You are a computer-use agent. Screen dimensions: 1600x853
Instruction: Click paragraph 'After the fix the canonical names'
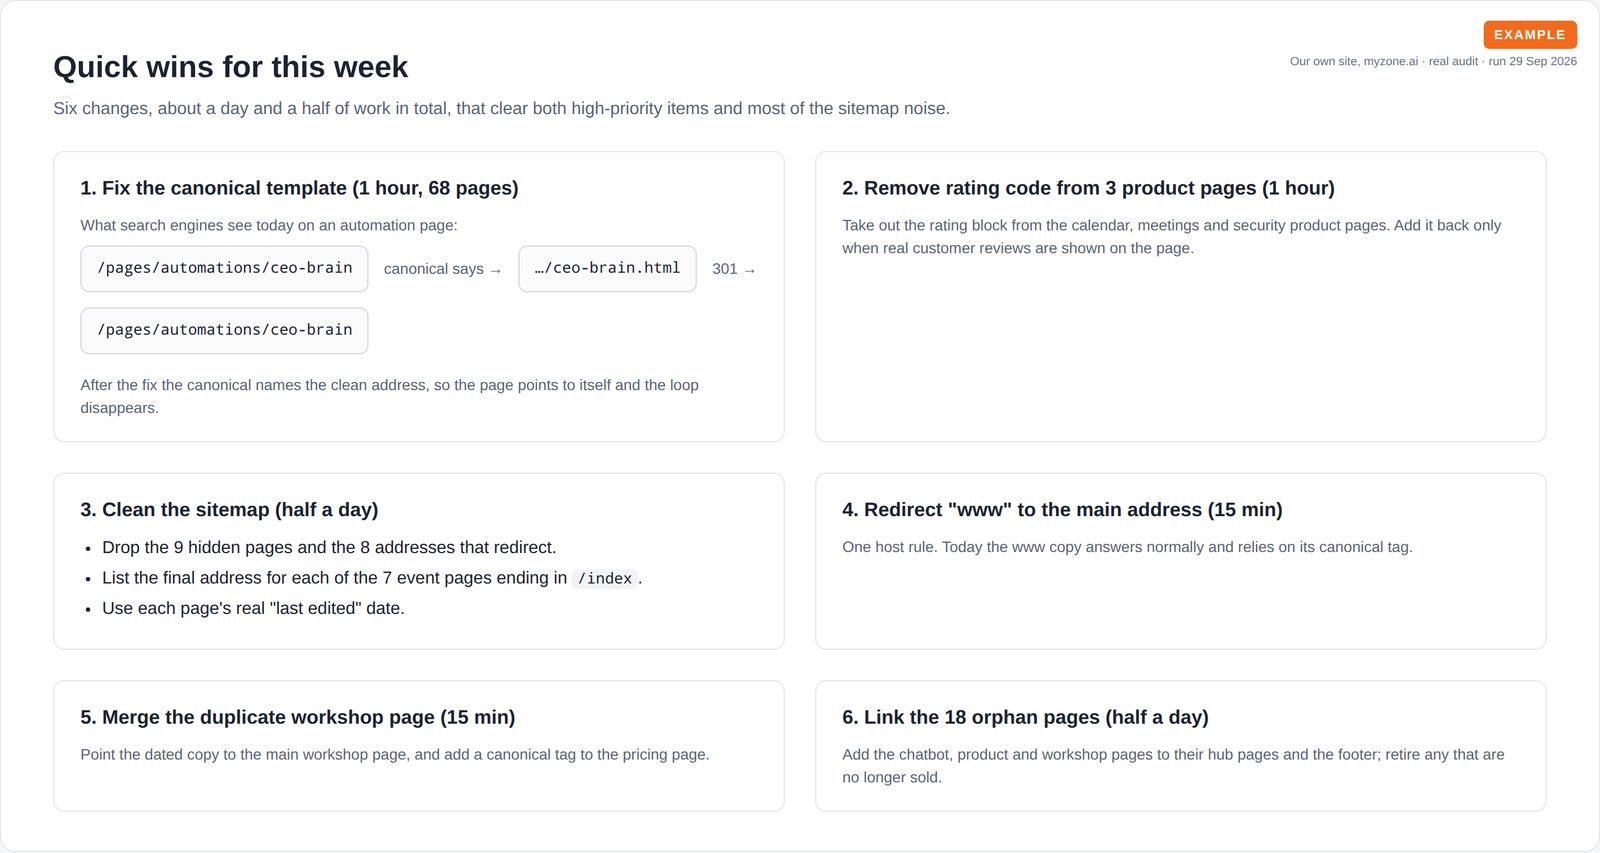pyautogui.click(x=390, y=396)
